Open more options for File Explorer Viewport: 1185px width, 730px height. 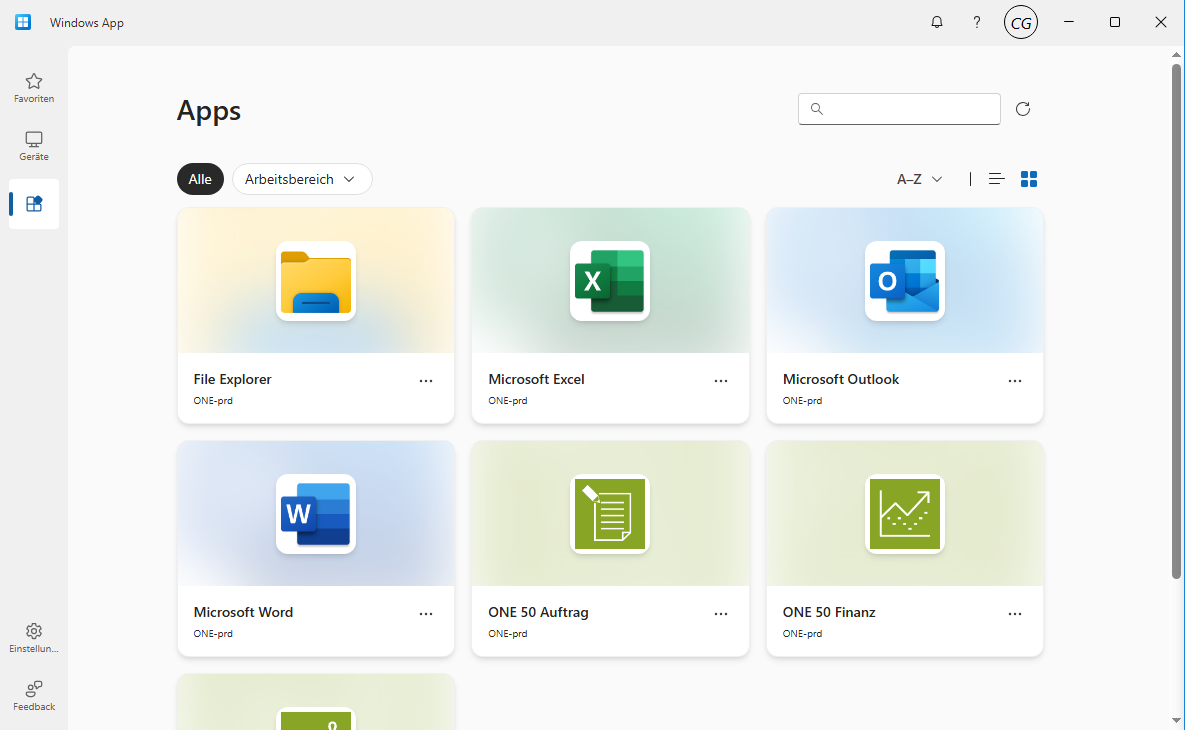(426, 381)
